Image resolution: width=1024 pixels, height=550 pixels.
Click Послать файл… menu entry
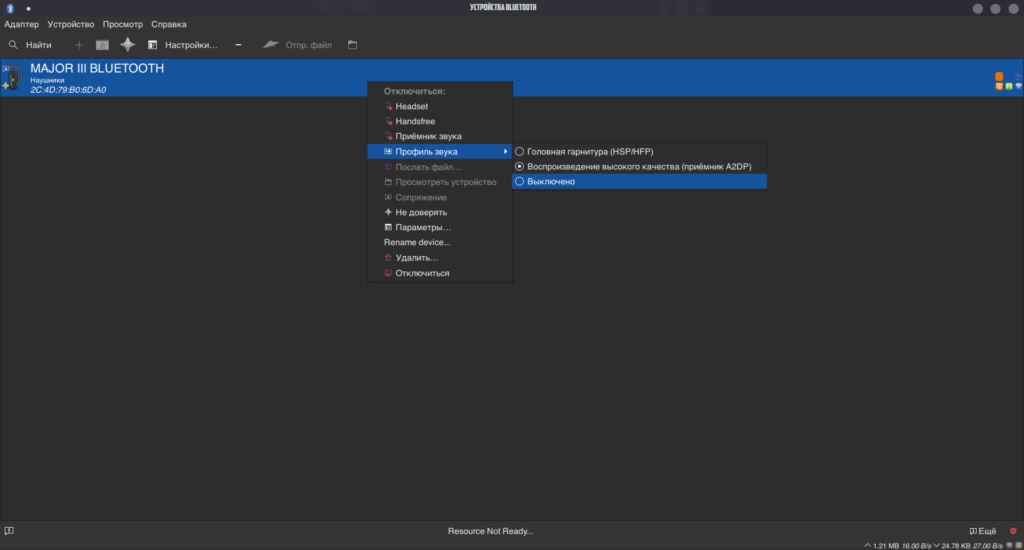click(440, 167)
